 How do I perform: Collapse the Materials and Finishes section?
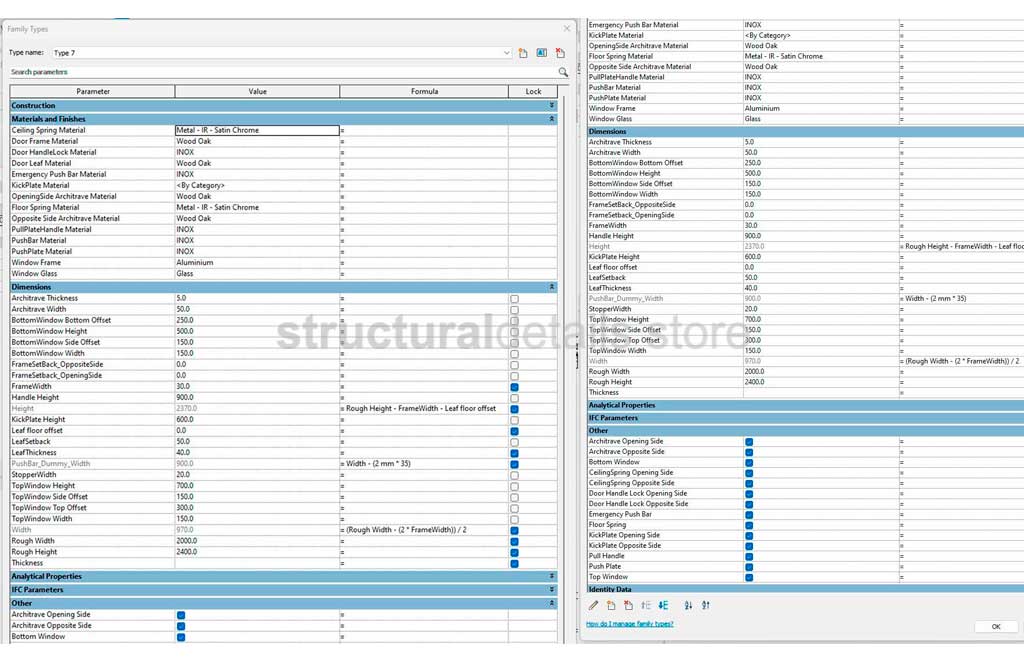(x=549, y=118)
